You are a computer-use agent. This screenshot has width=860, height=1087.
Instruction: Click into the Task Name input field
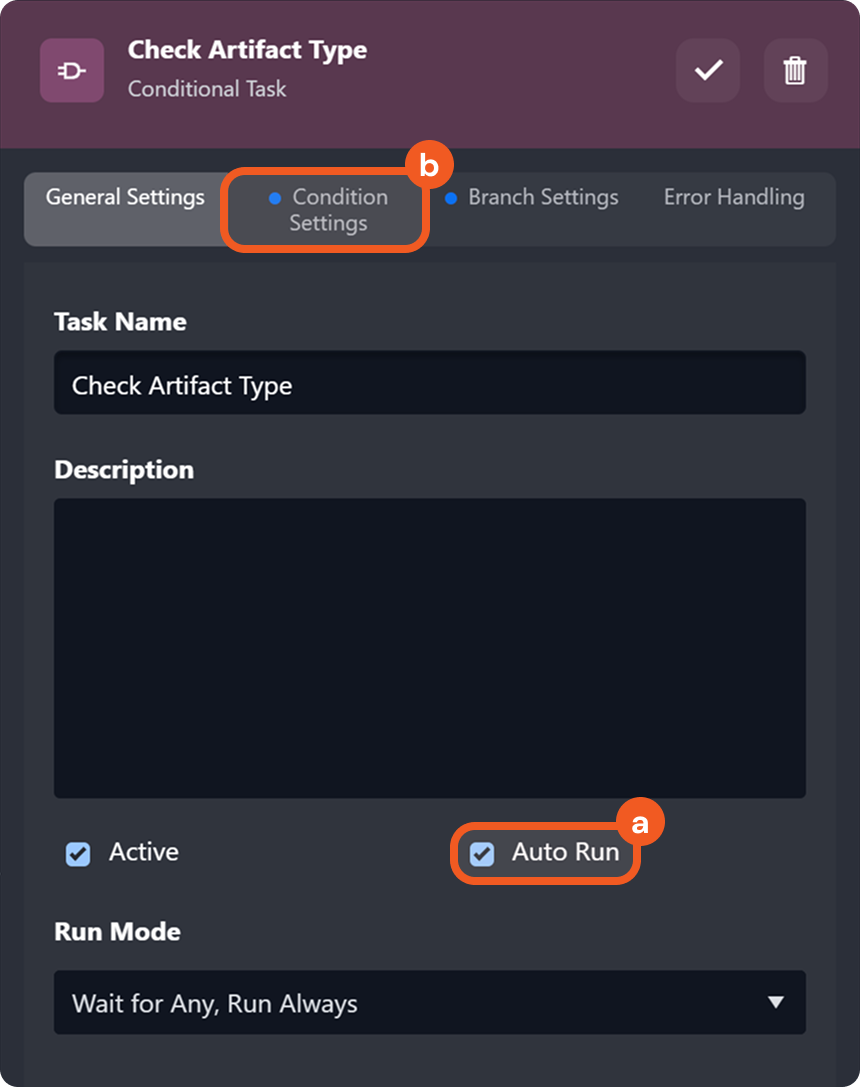430,386
